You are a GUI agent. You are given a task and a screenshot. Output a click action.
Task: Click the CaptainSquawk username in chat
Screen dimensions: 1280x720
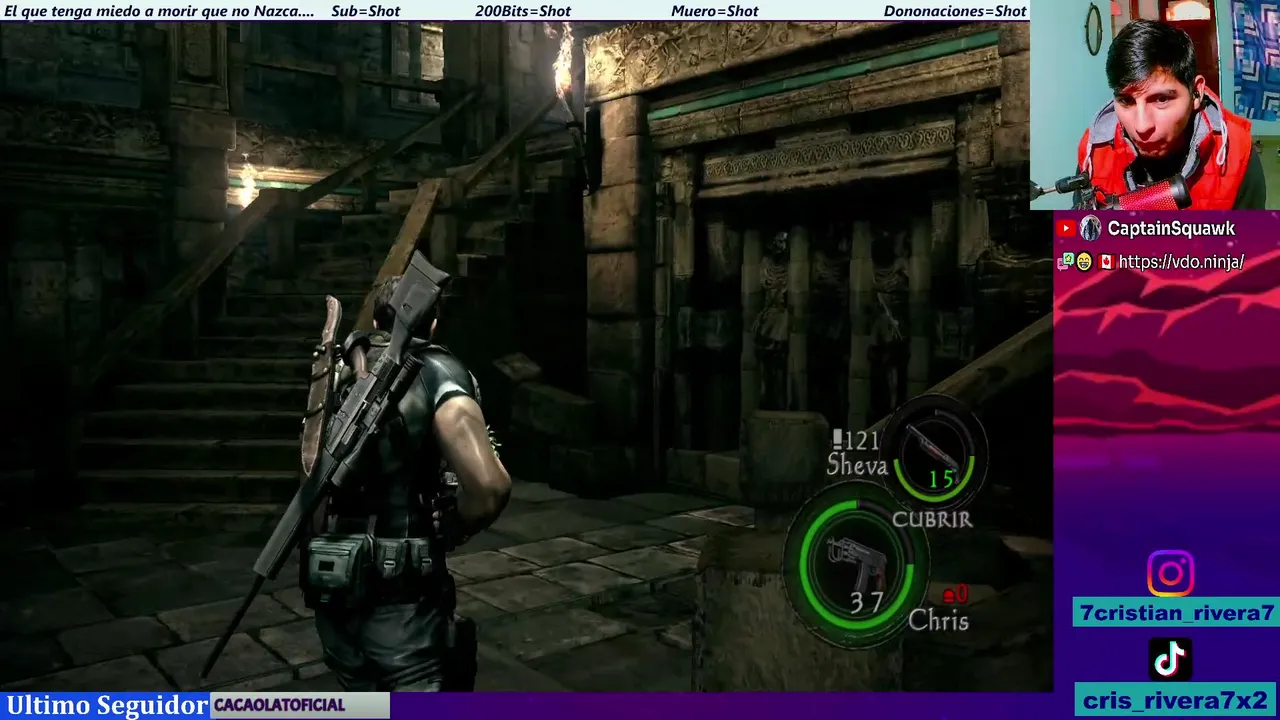click(1171, 229)
